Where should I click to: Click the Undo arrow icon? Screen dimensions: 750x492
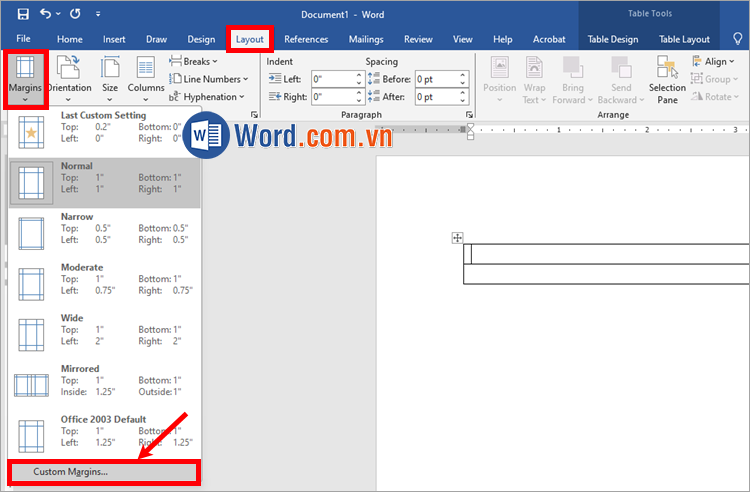45,14
